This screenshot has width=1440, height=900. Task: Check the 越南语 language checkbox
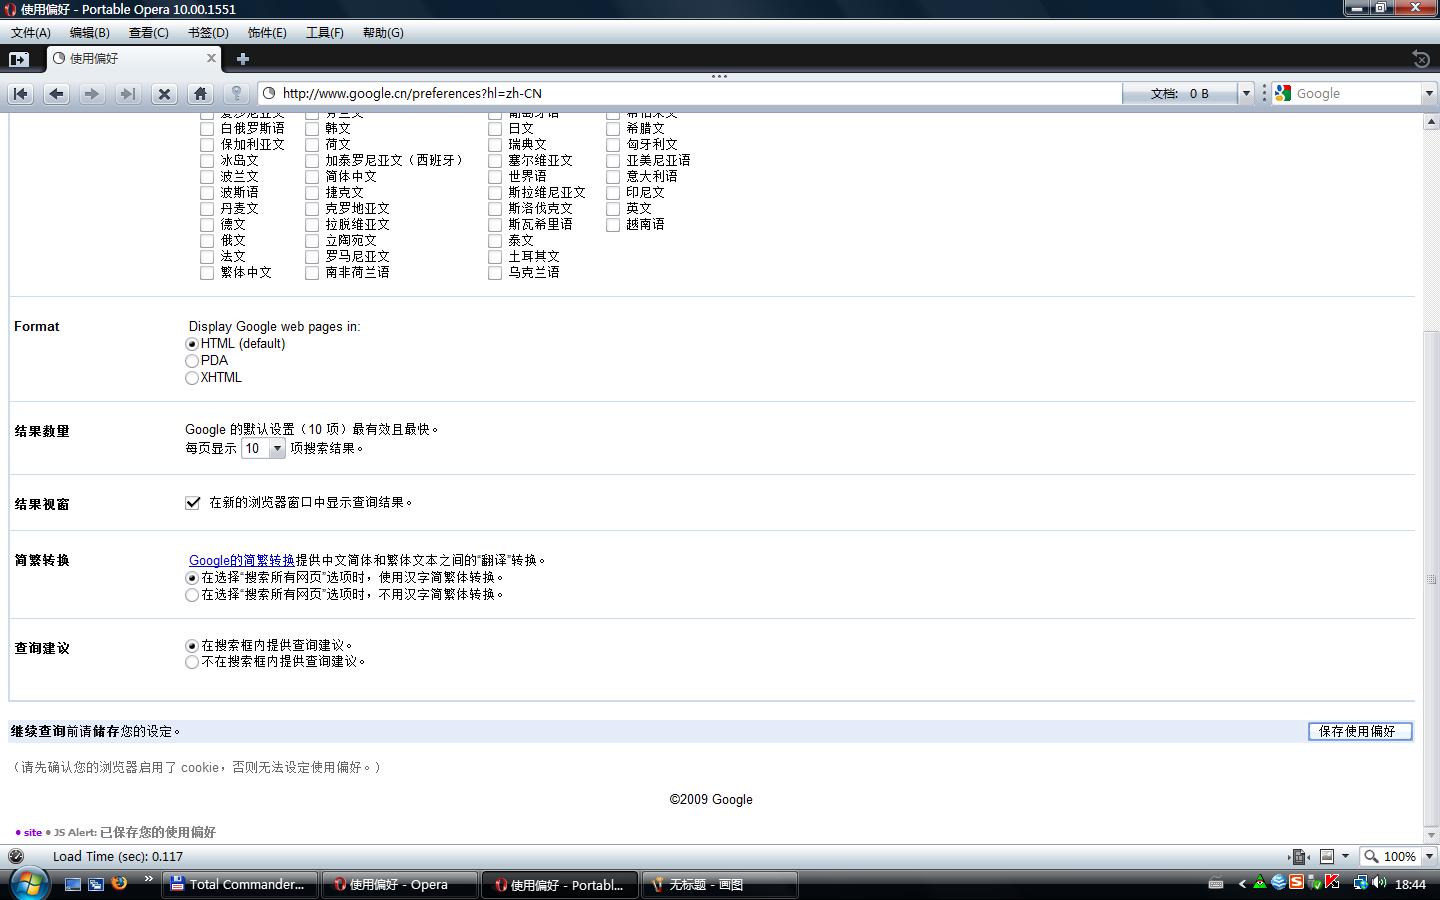[x=613, y=224]
